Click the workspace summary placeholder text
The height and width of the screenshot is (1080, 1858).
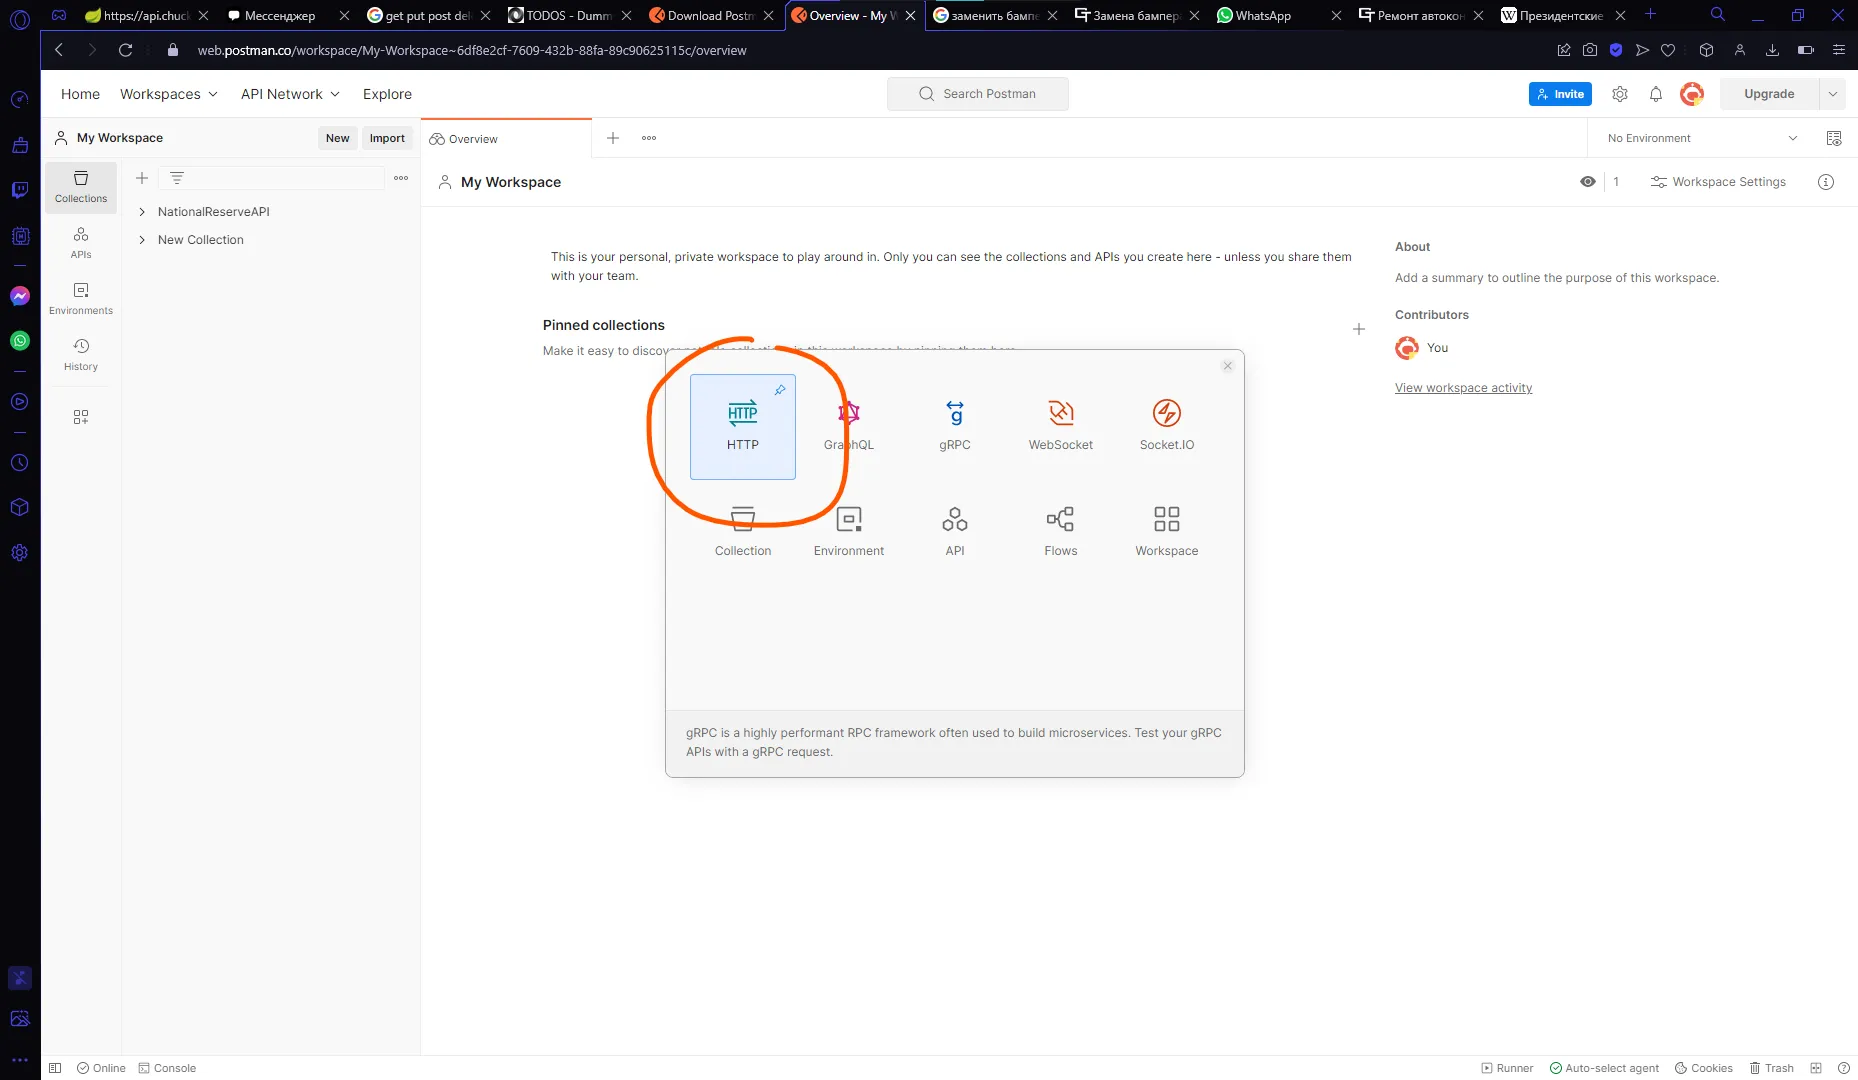pyautogui.click(x=1557, y=278)
